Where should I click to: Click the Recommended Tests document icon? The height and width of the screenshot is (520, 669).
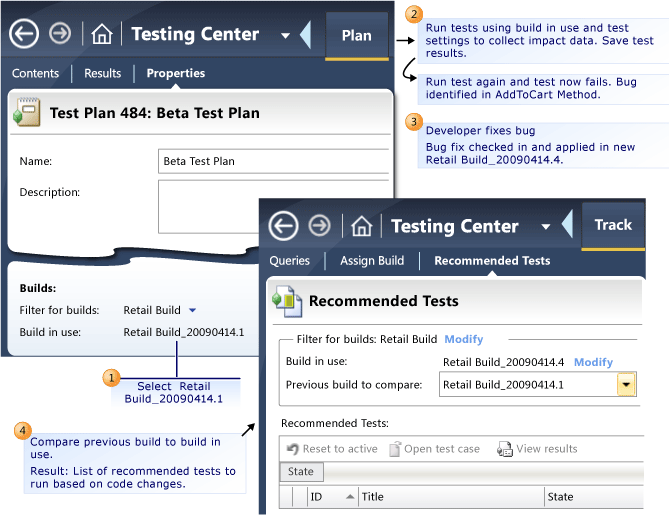pyautogui.click(x=287, y=301)
